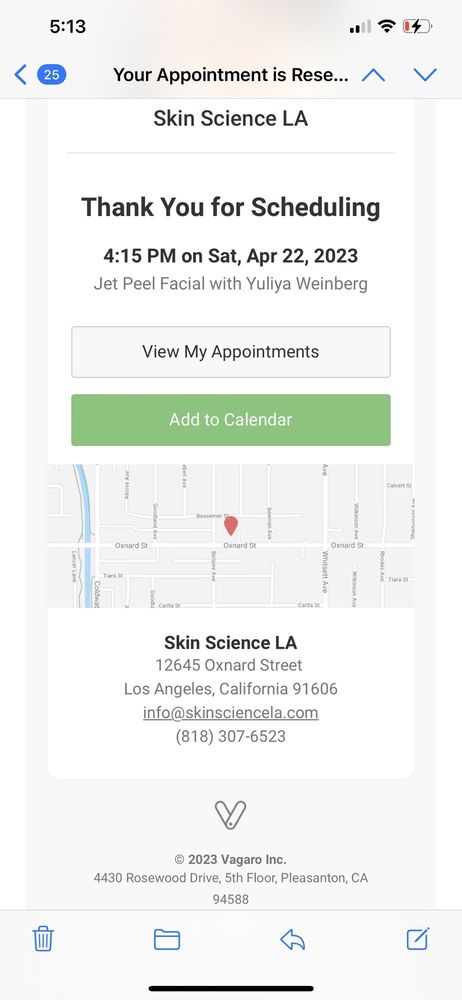Click the Vagaro V logo

(x=230, y=814)
